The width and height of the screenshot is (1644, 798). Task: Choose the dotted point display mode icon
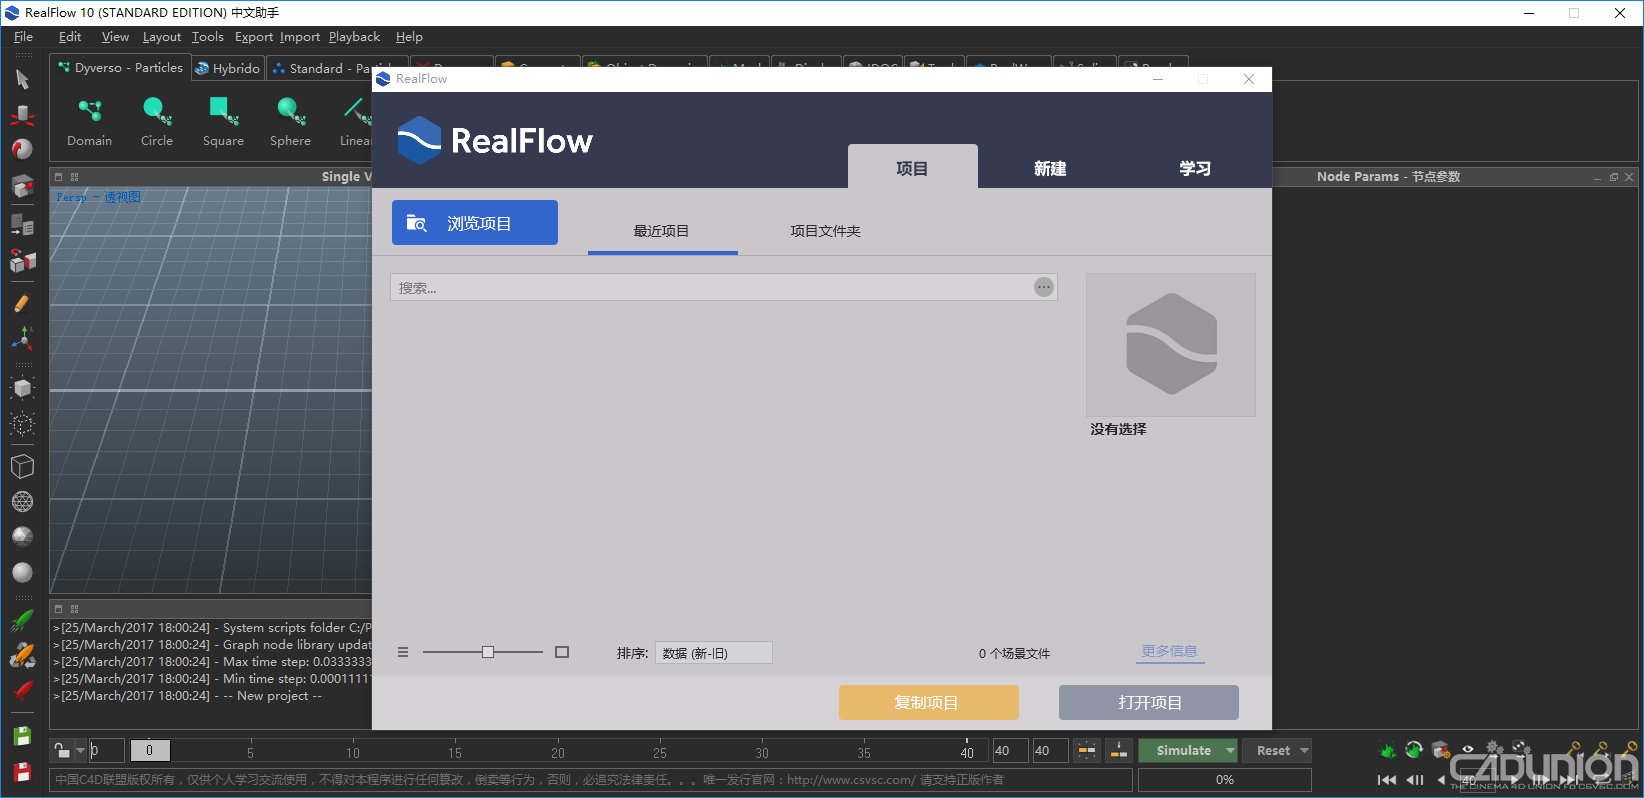[22, 424]
